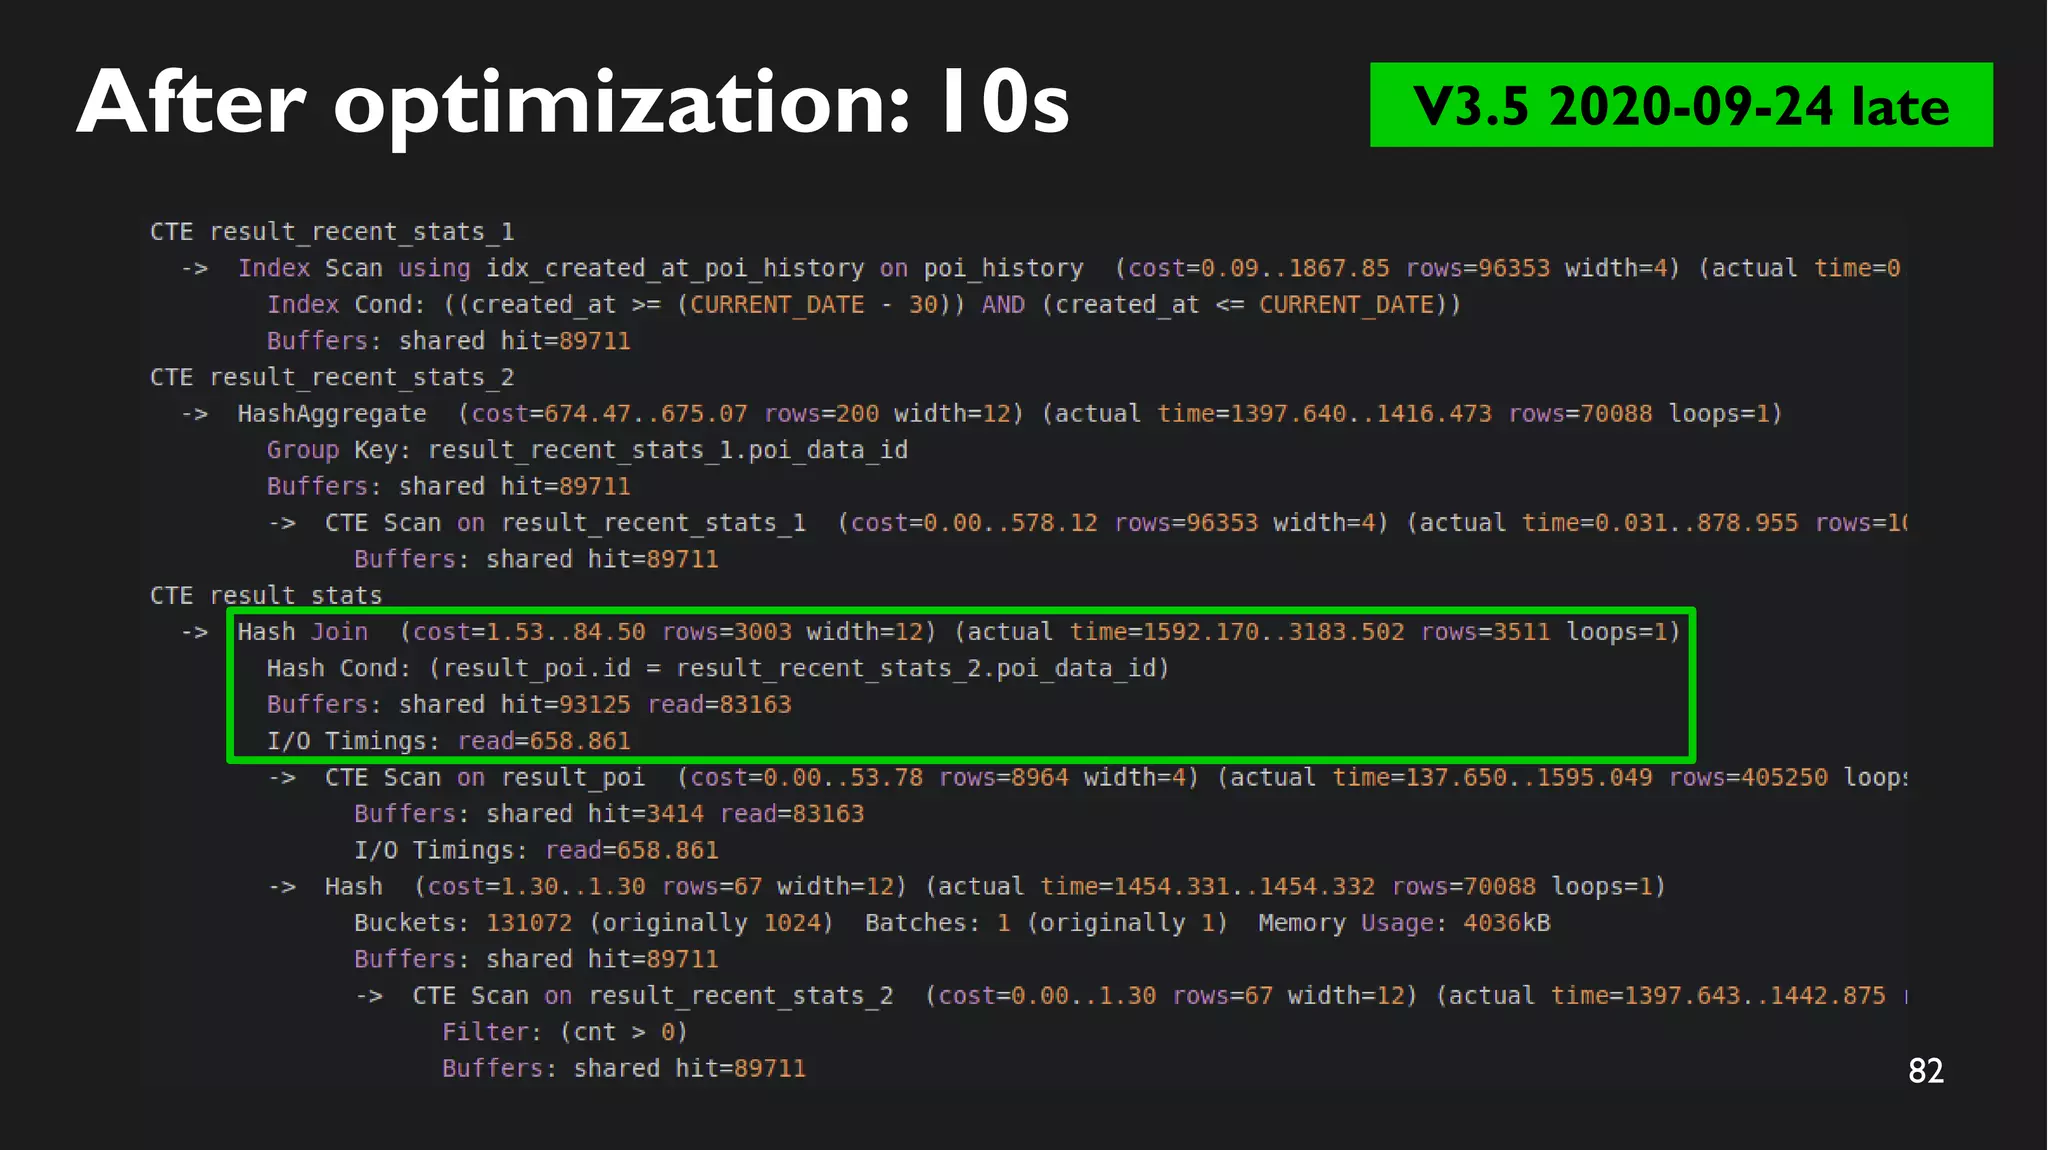The image size is (2048, 1150).
Task: Click the slide page number 82
Action: [1926, 1071]
